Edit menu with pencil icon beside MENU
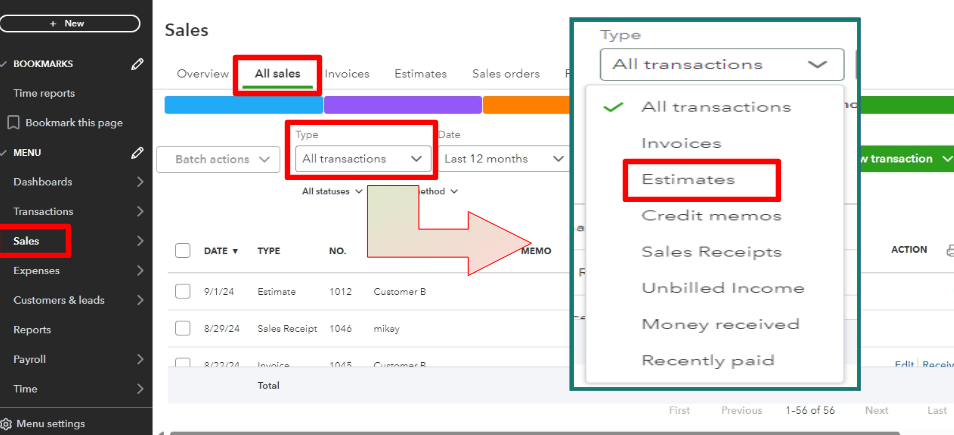This screenshot has height=435, width=954. click(x=138, y=153)
